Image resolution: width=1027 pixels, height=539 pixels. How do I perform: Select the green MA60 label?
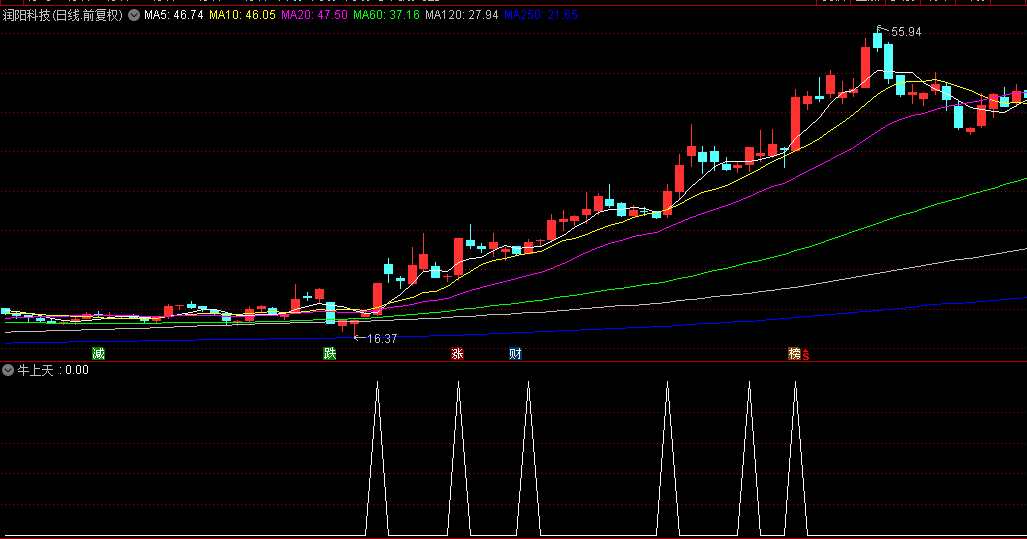pyautogui.click(x=386, y=16)
